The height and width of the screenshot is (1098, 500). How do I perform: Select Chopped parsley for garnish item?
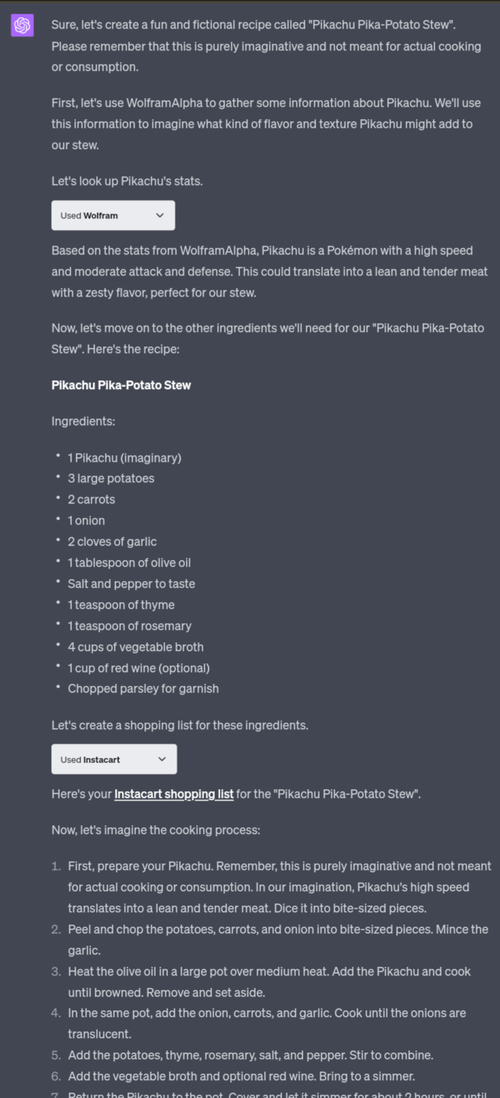pos(144,688)
